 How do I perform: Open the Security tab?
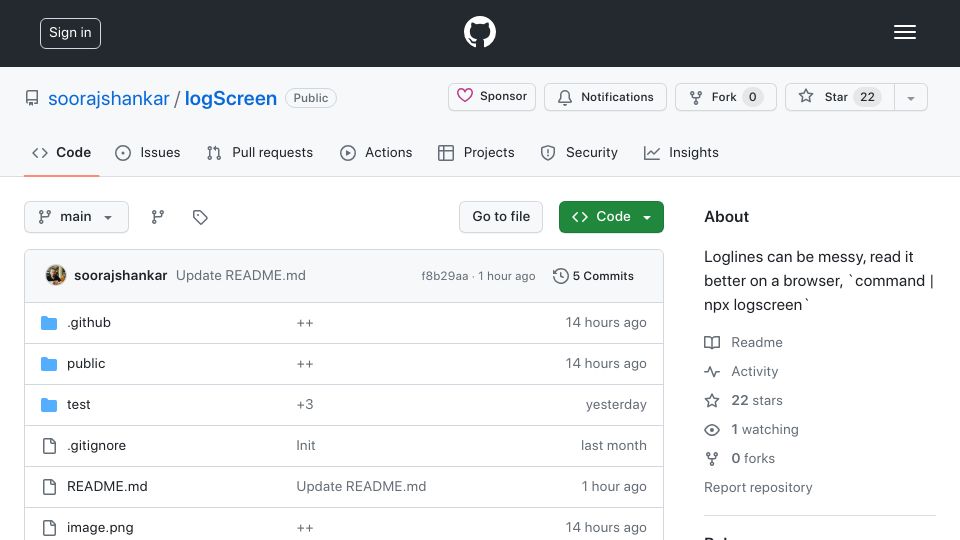pyautogui.click(x=579, y=152)
